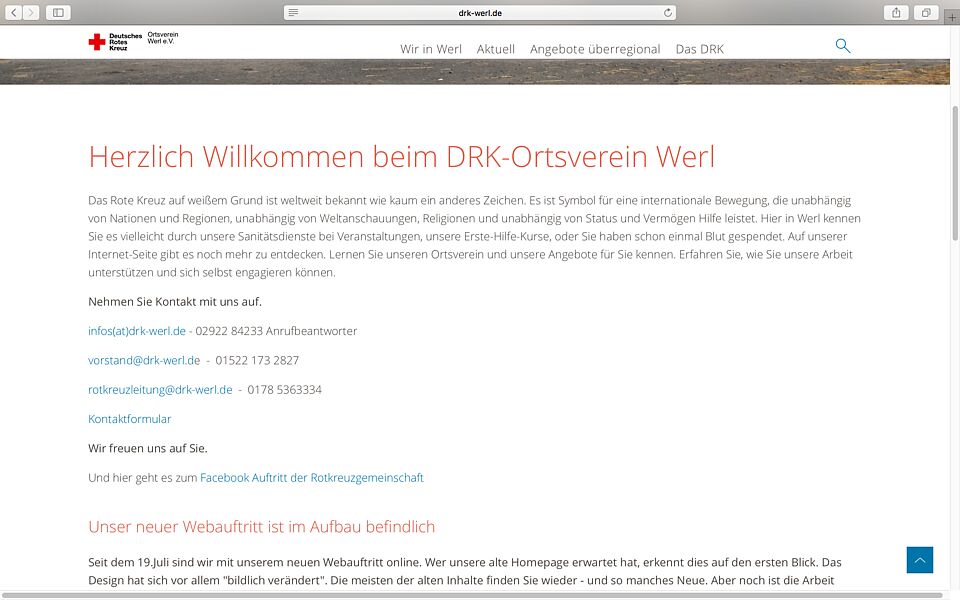Email rotkreuzleitung@drk-werl.de link
960x600 pixels.
160,390
